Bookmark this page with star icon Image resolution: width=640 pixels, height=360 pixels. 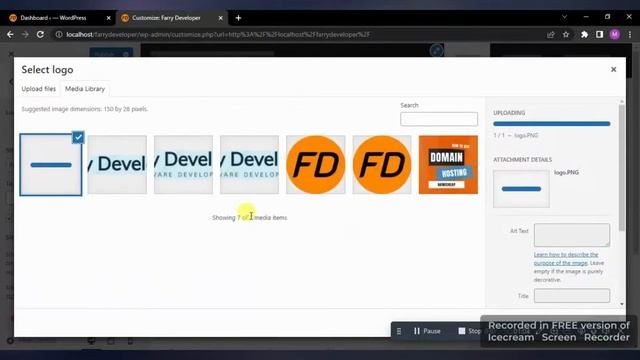click(566, 35)
